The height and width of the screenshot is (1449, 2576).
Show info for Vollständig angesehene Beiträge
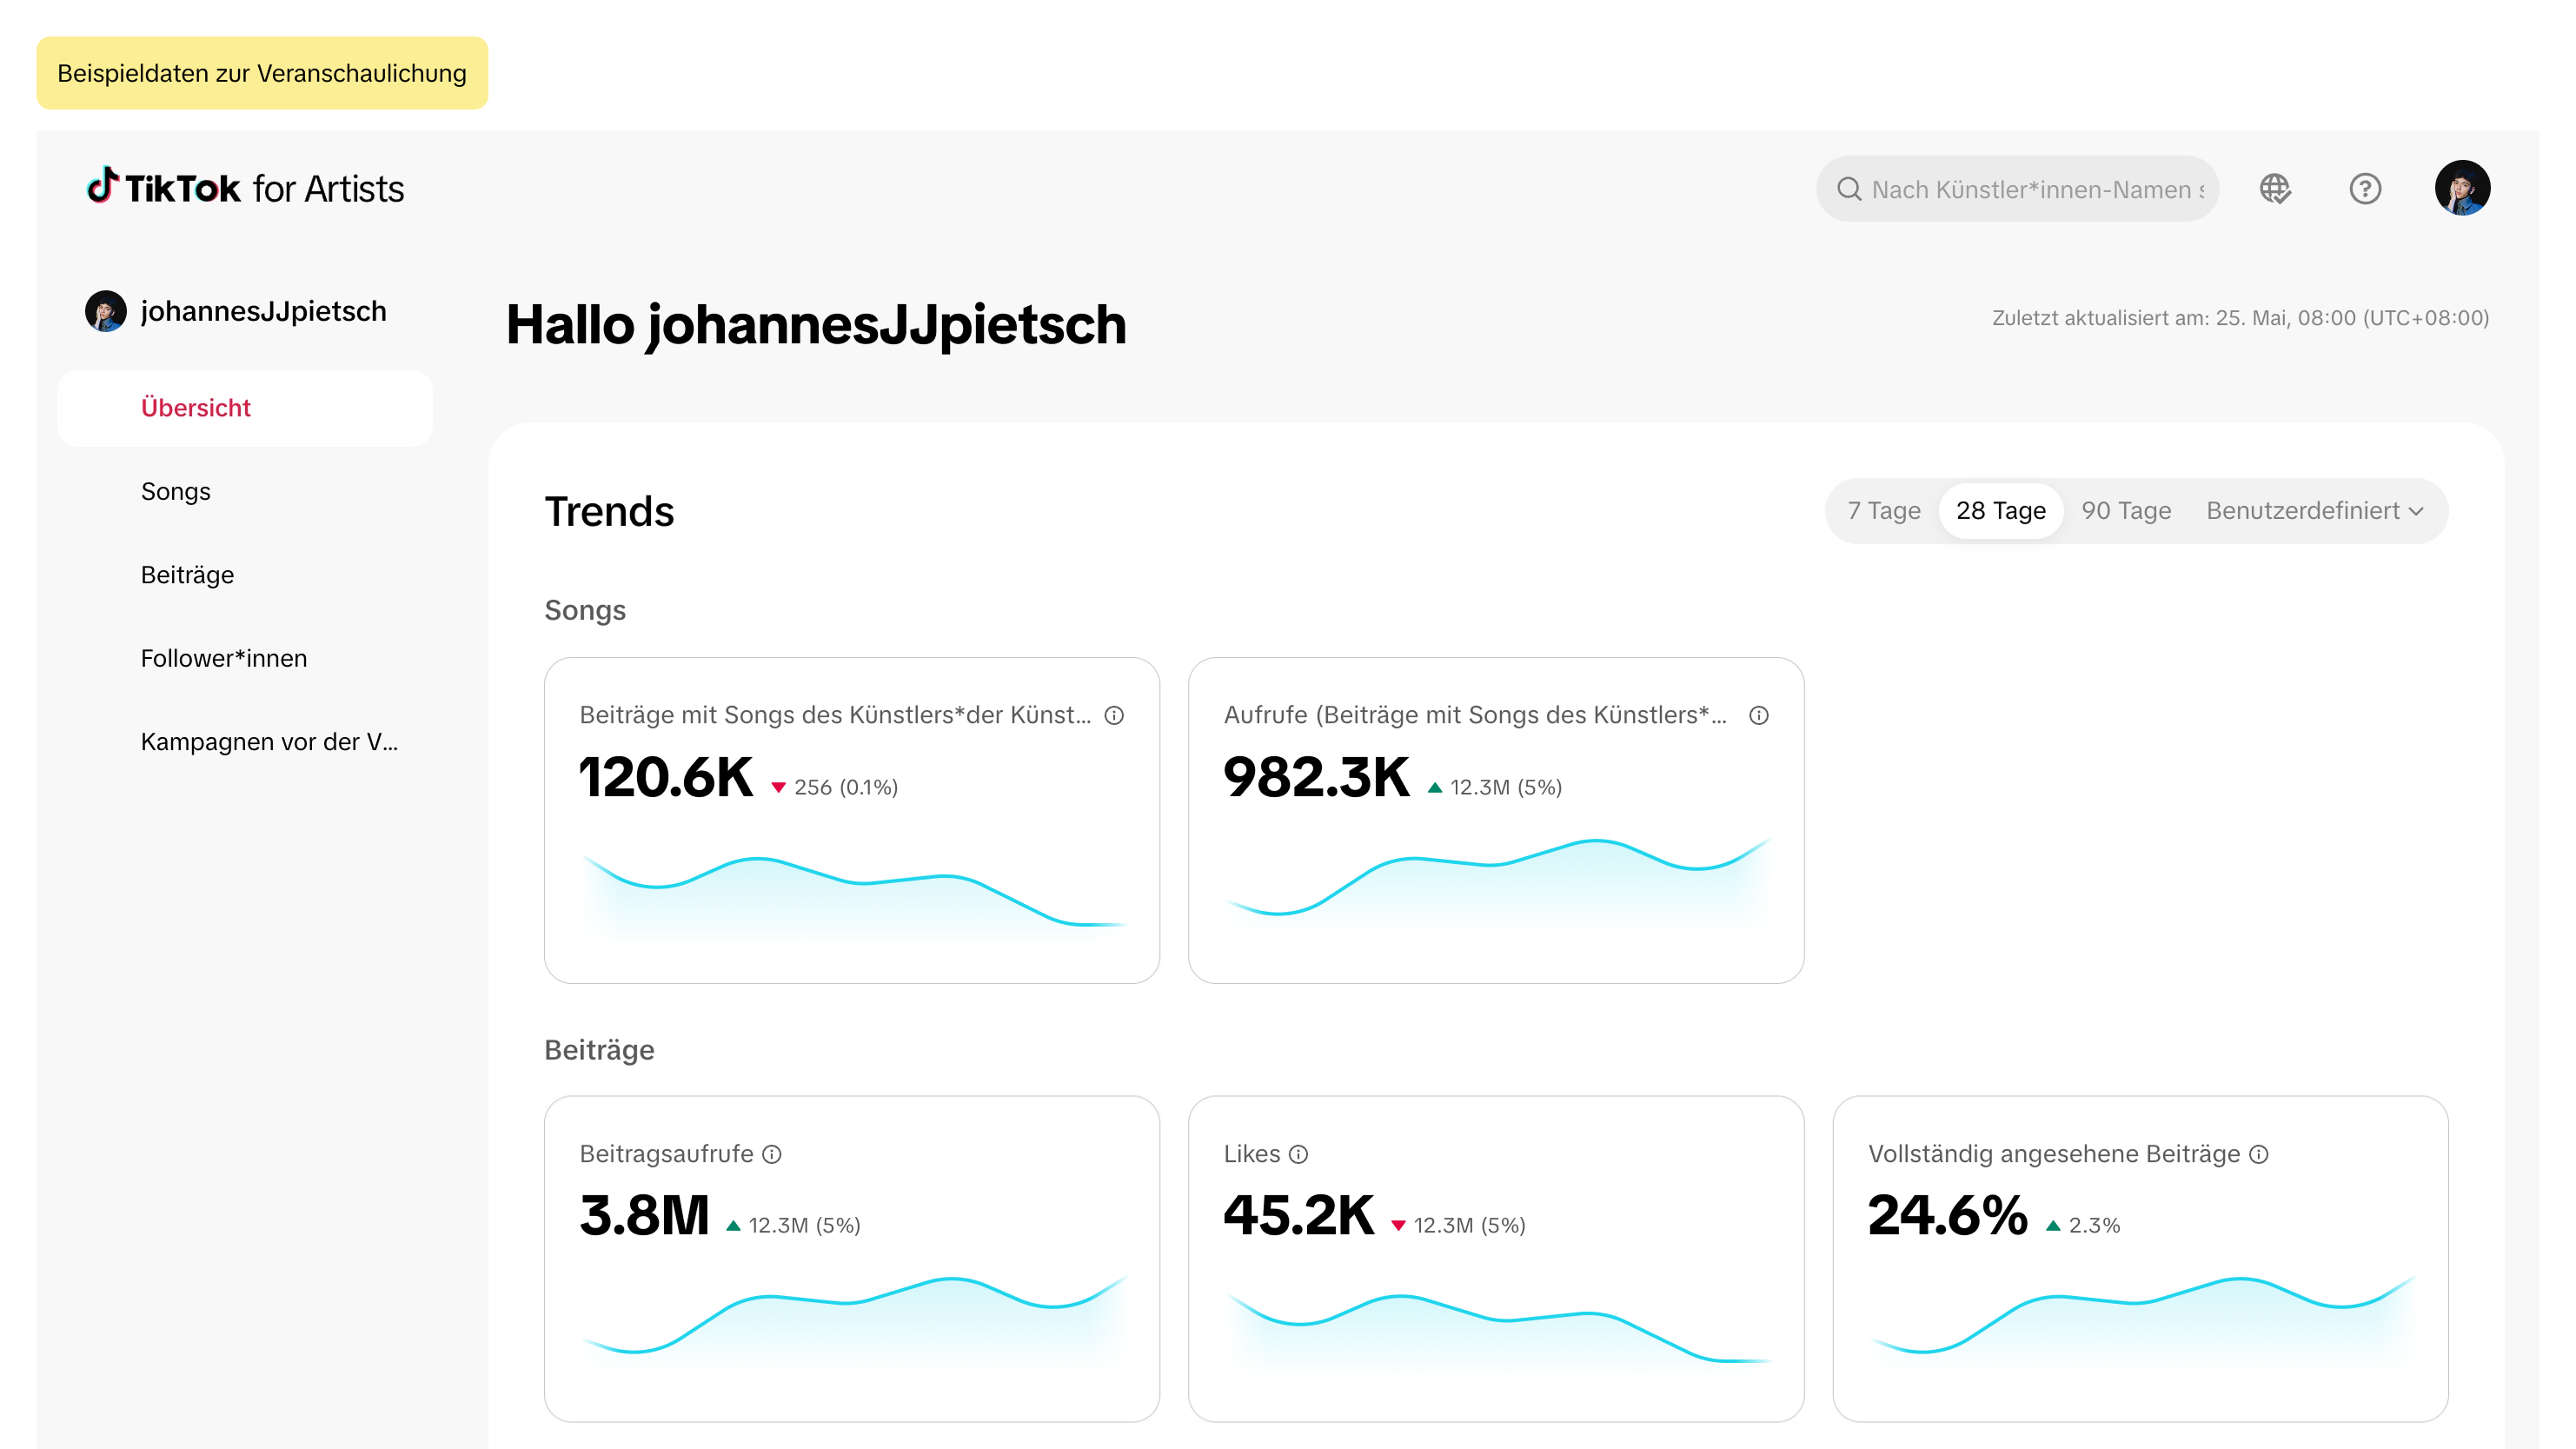[x=2259, y=1154]
